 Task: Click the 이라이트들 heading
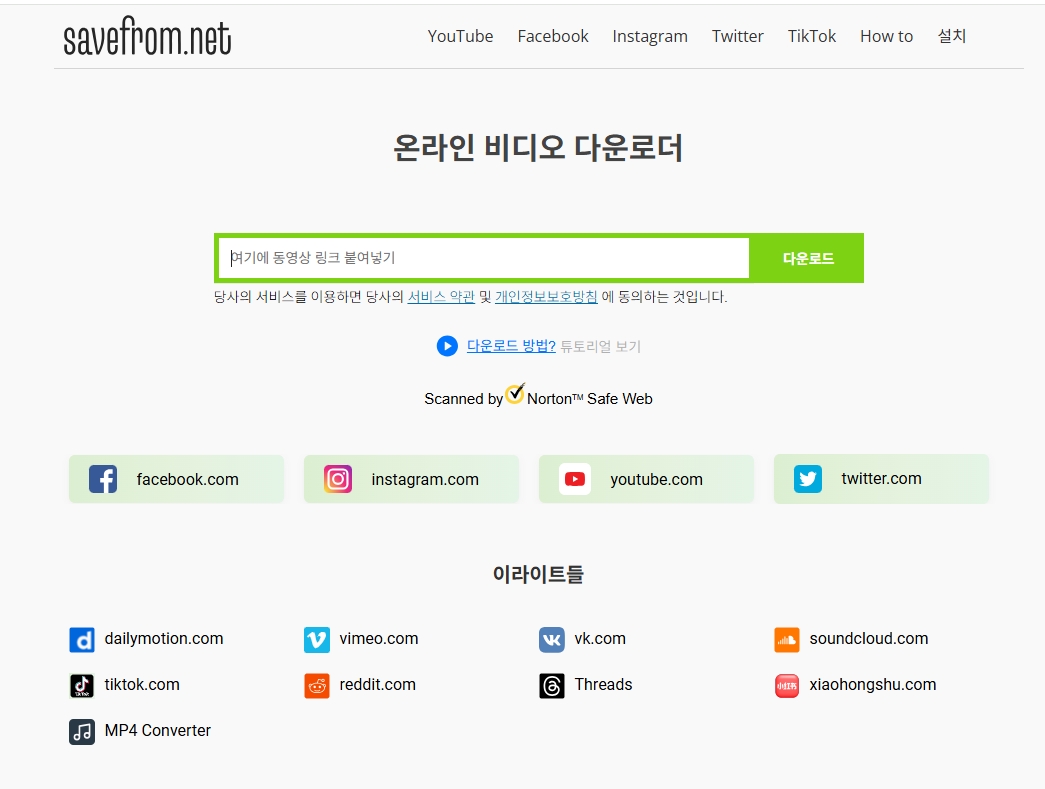[x=538, y=574]
